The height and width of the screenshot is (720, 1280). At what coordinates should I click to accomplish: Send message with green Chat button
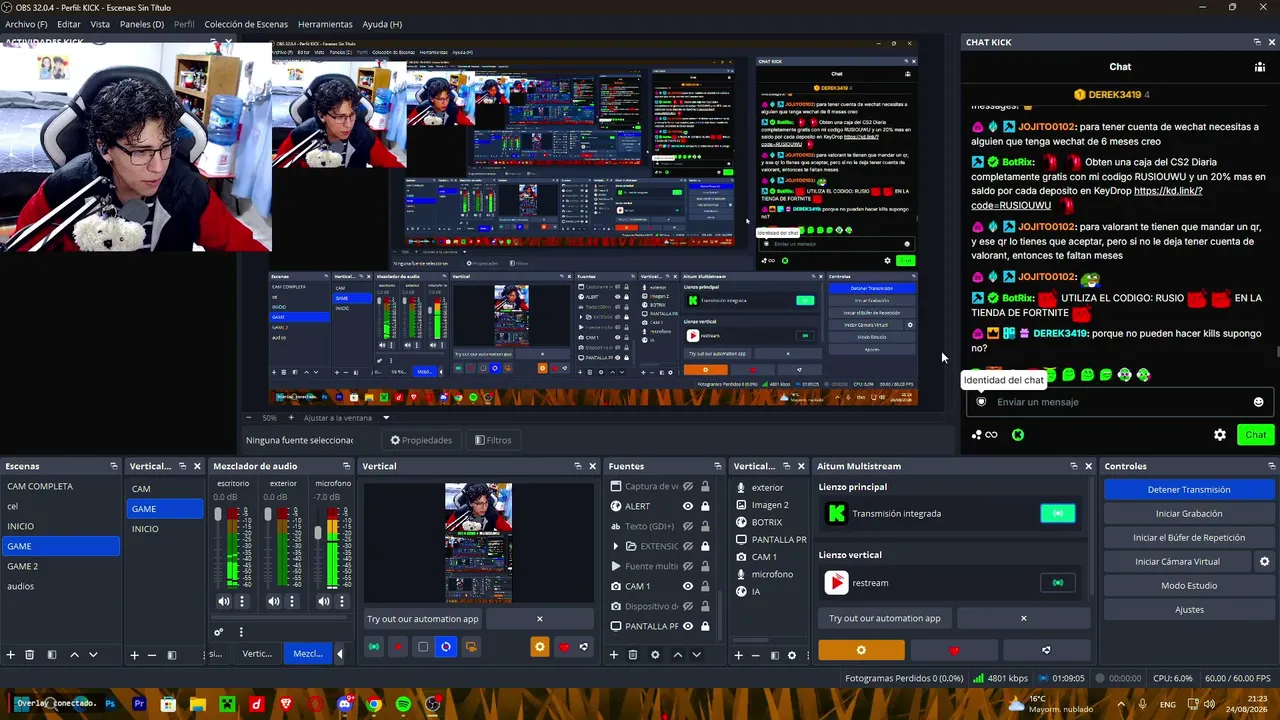1256,435
